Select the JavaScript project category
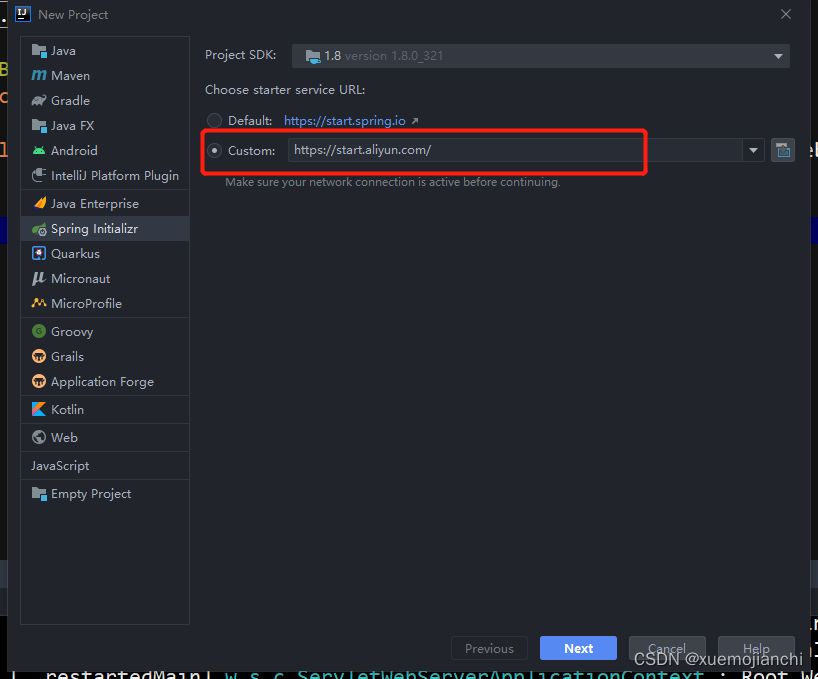The height and width of the screenshot is (679, 818). pos(105,466)
